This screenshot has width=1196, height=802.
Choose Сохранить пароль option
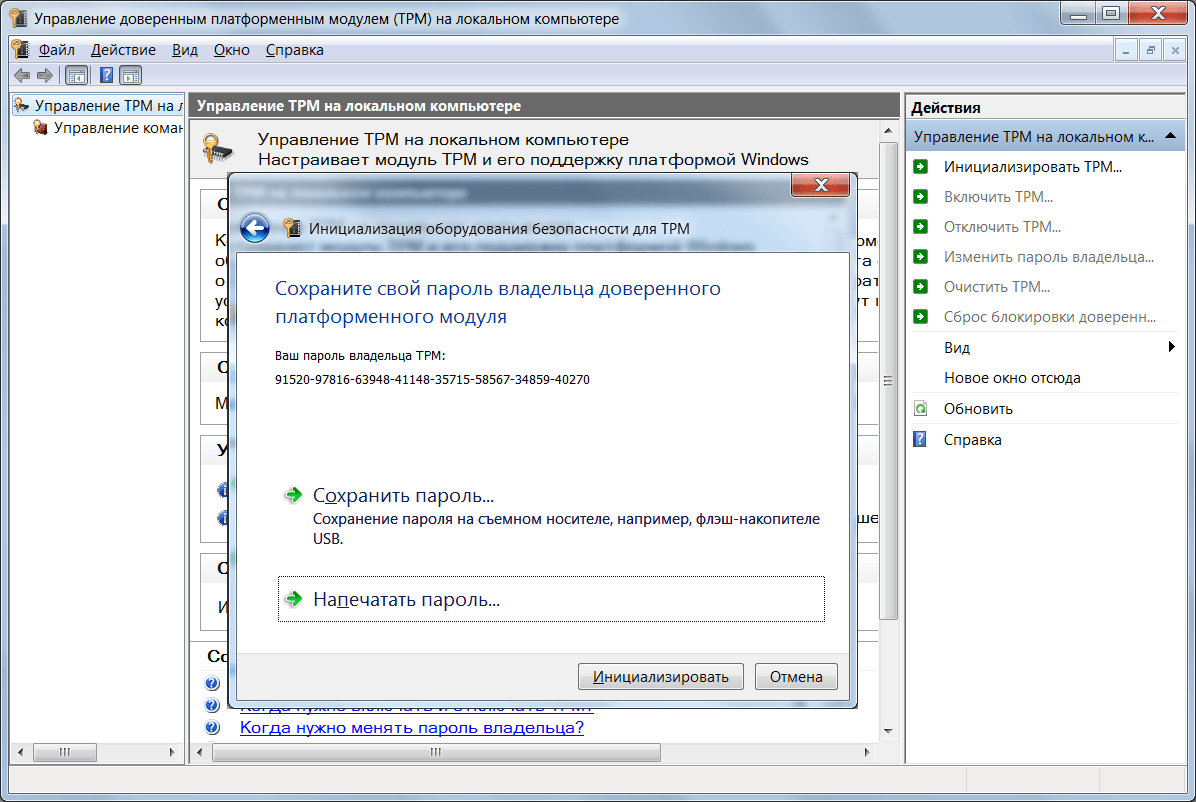coord(404,496)
